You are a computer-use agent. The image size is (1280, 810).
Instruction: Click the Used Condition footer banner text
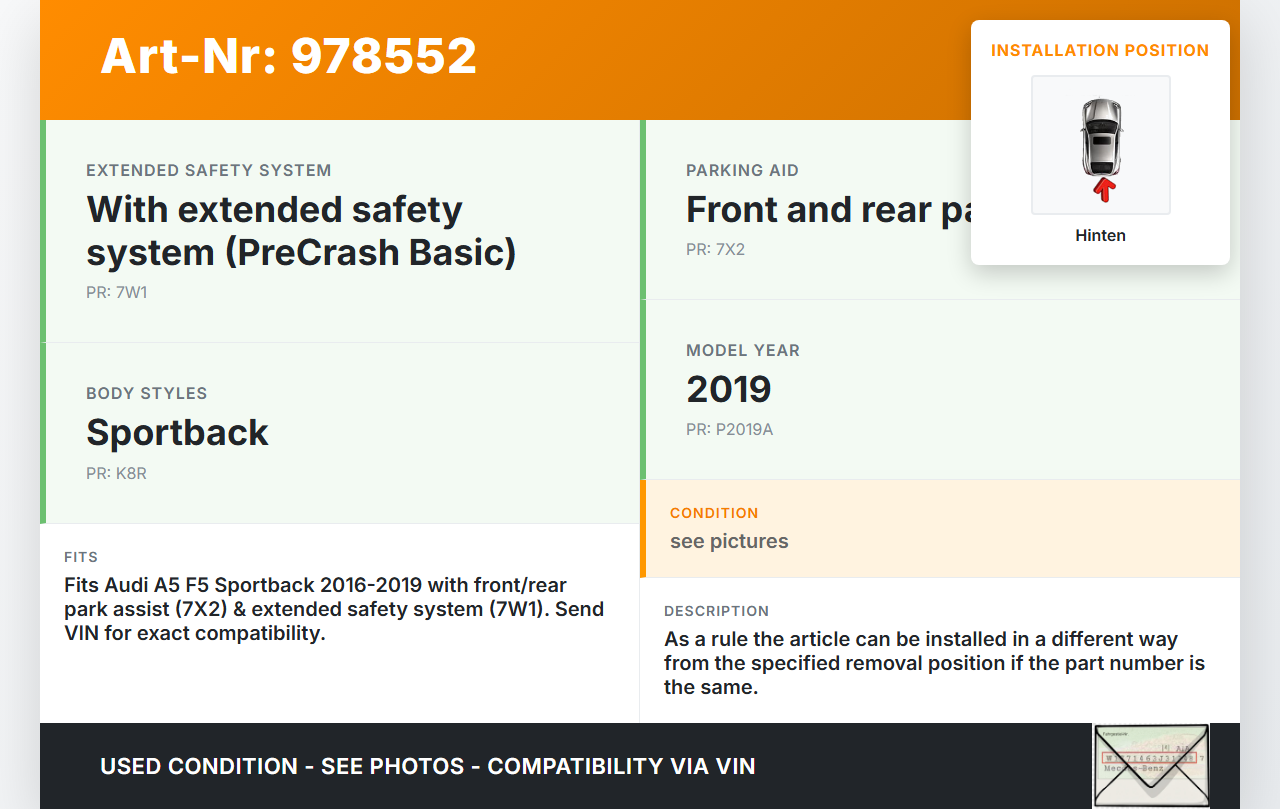[x=427, y=766]
